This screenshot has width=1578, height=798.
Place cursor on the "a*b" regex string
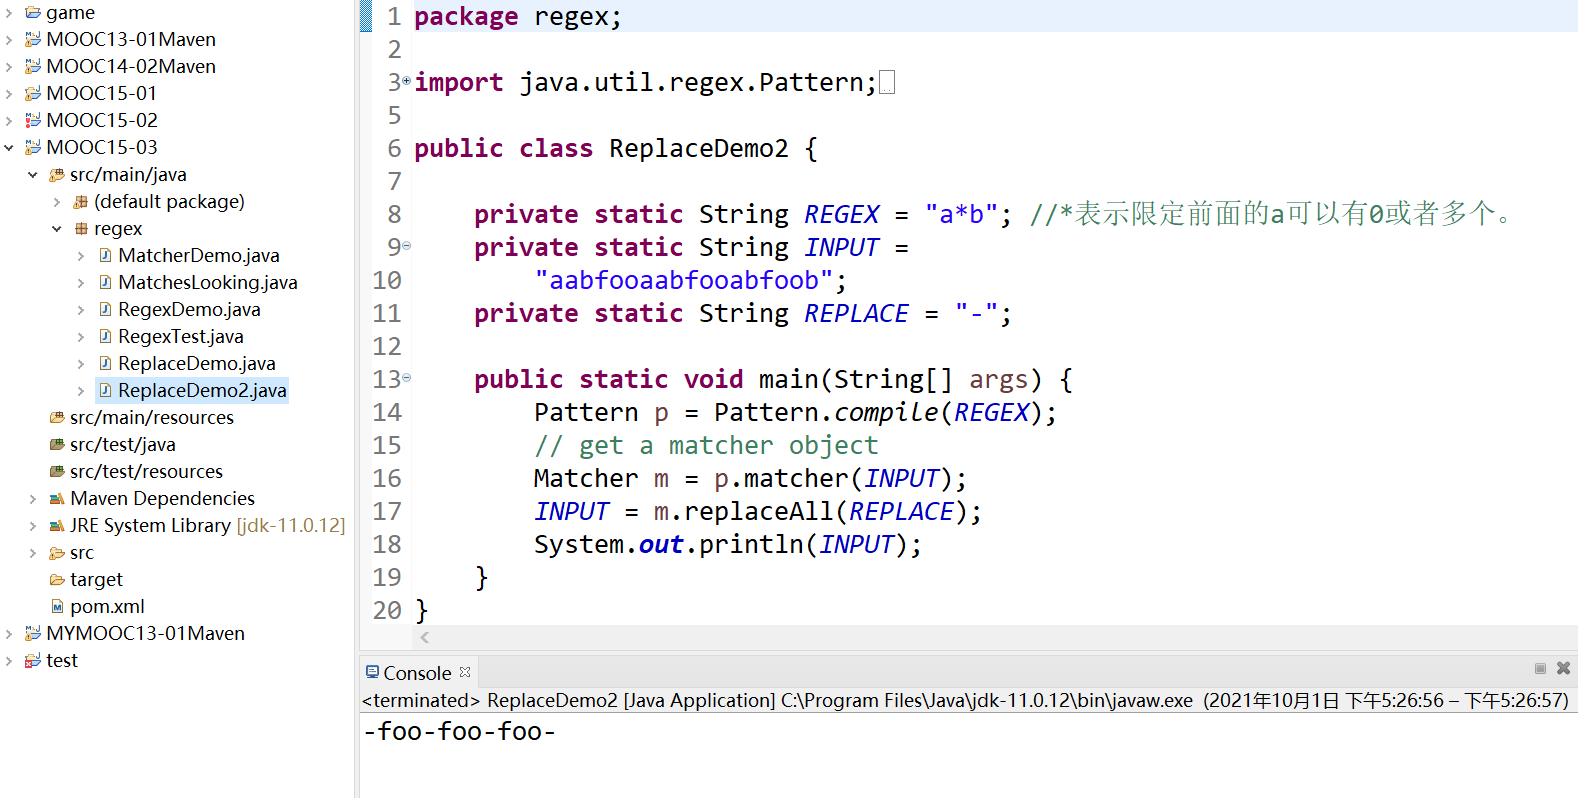tap(961, 214)
